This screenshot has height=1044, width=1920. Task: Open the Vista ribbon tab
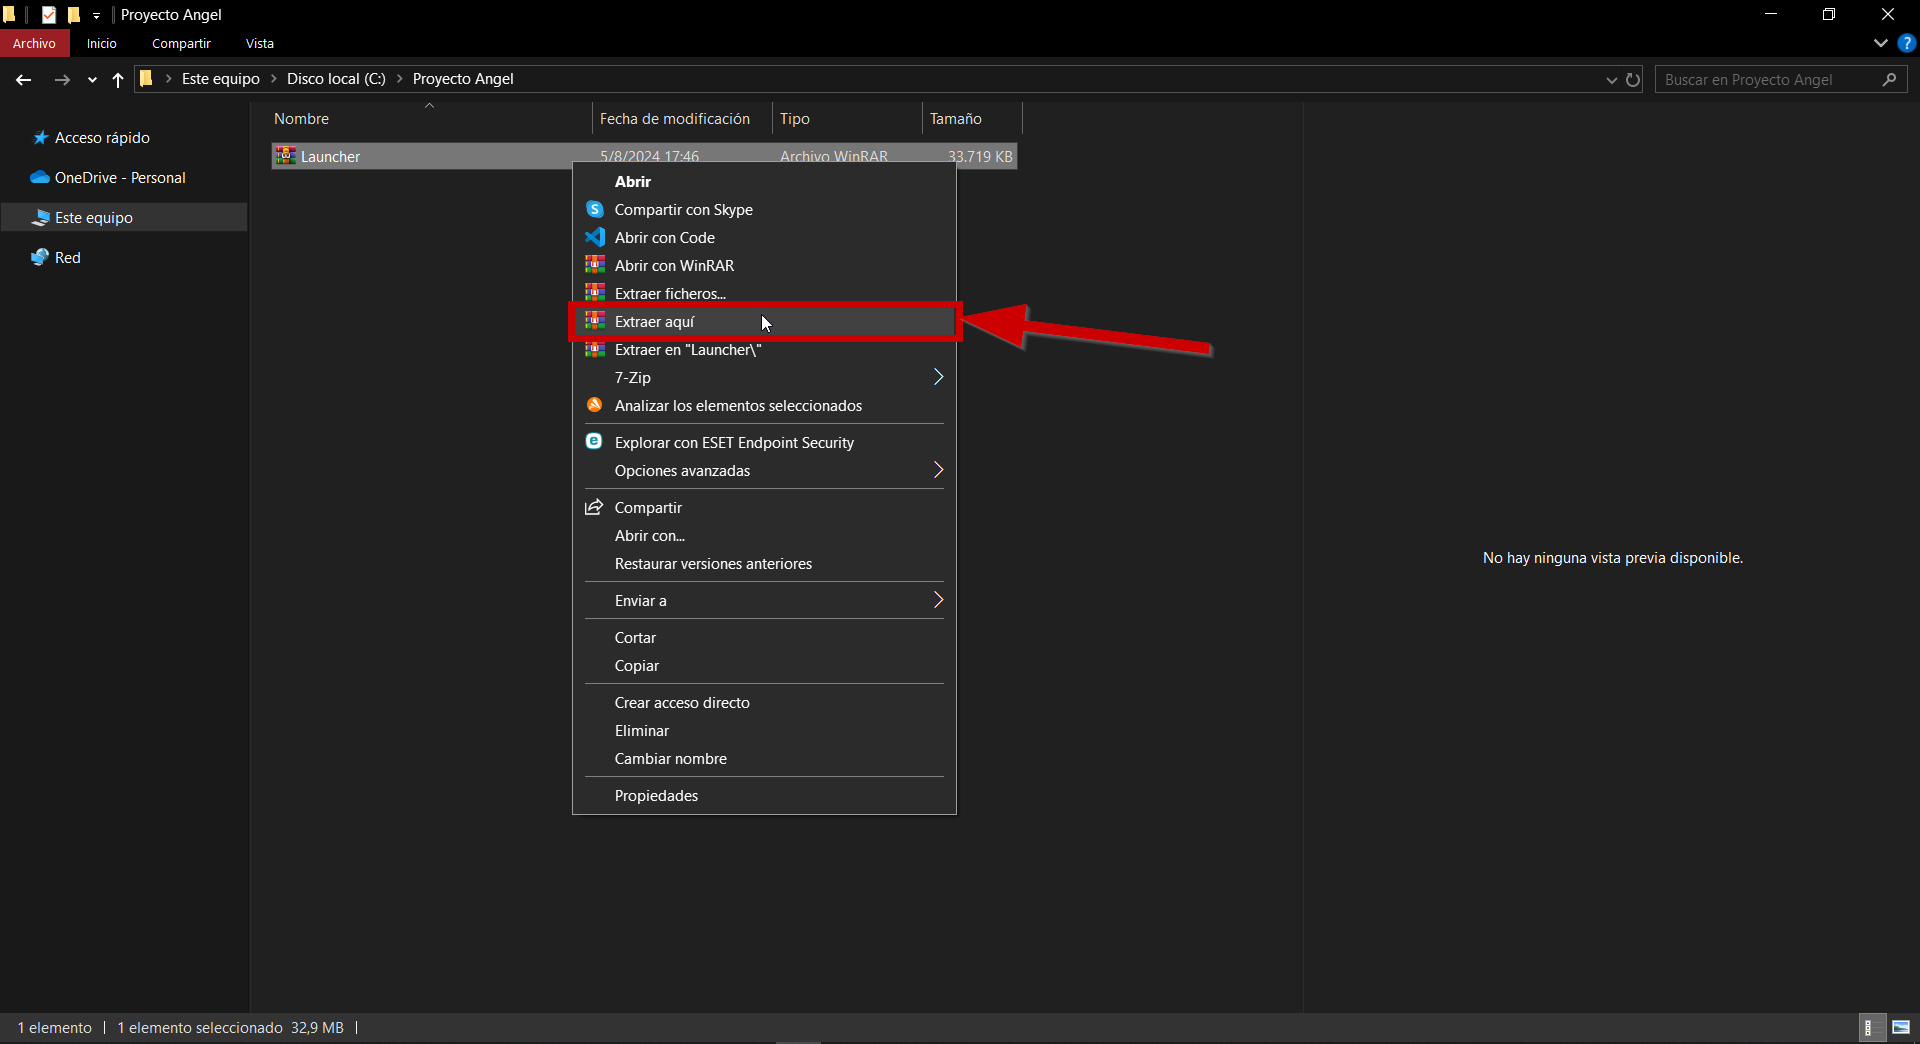click(x=259, y=43)
